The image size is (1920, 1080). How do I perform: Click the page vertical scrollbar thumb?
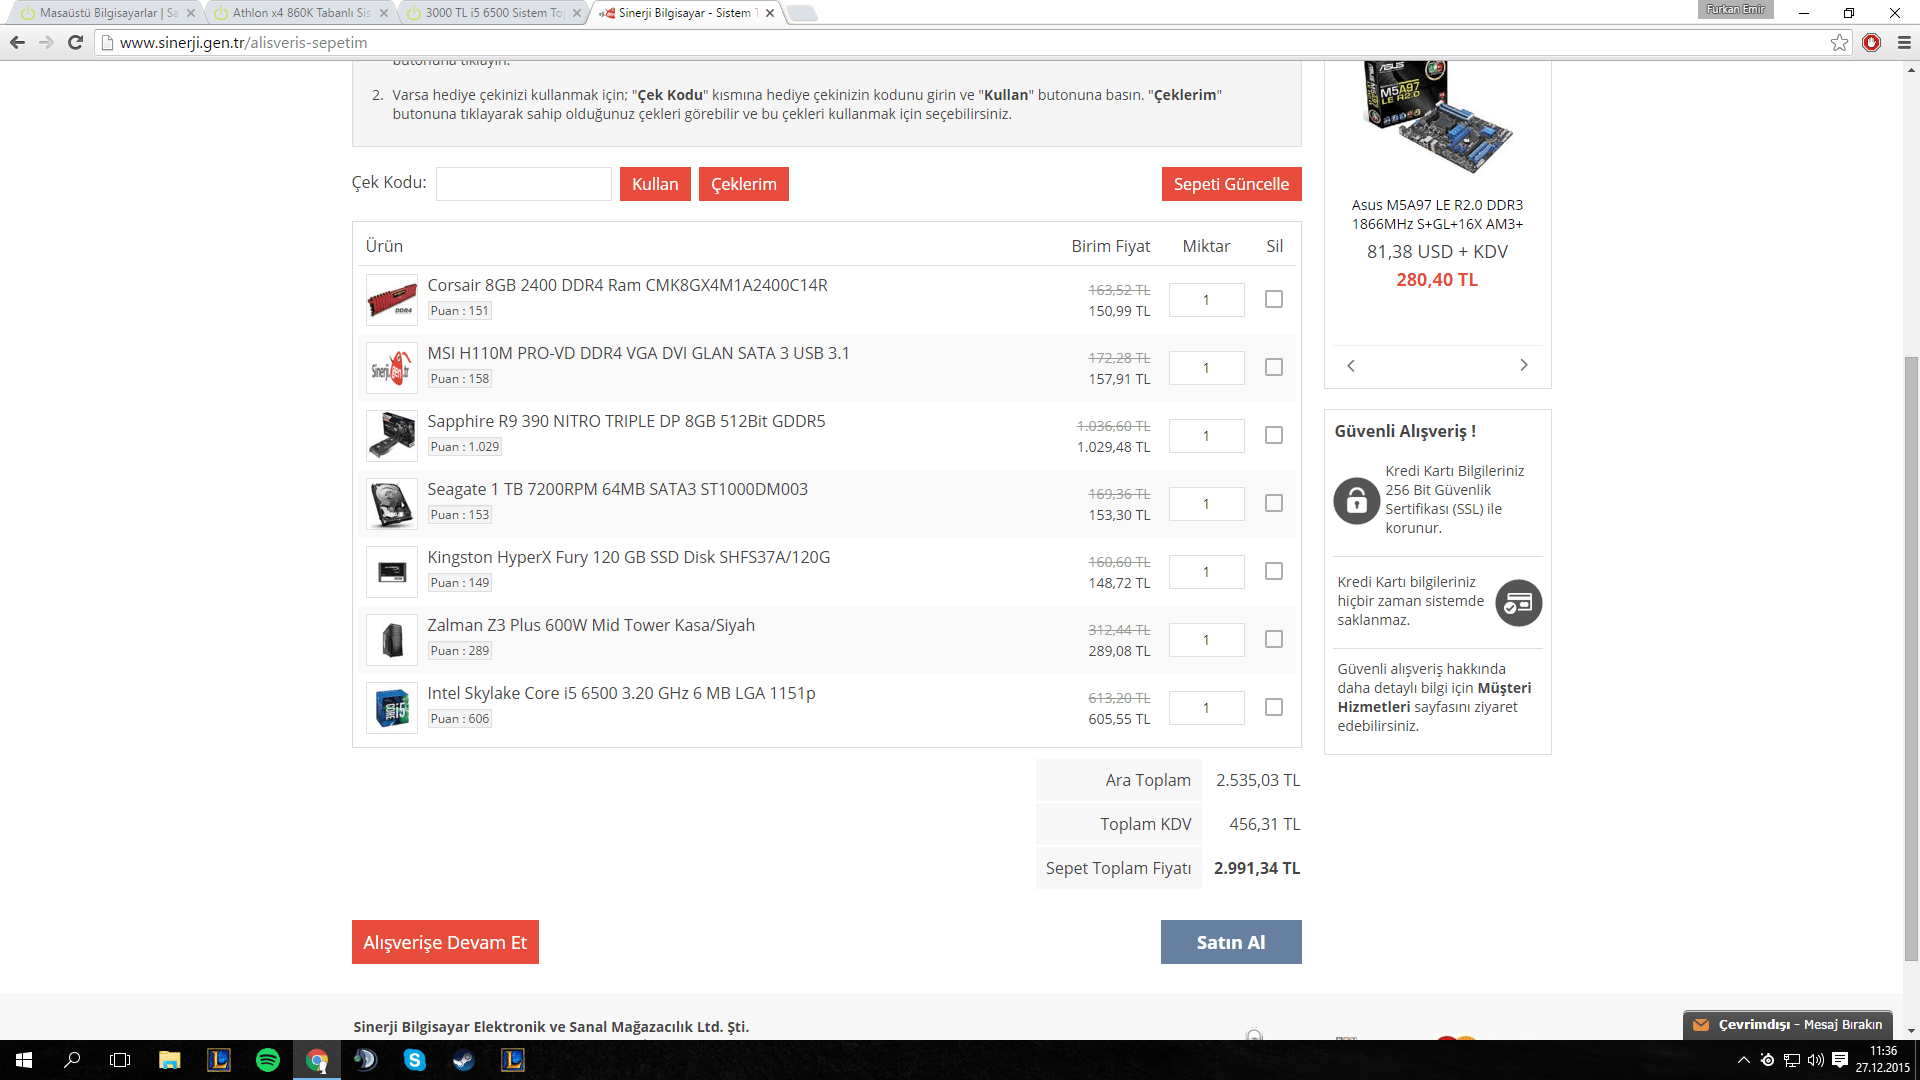click(x=1911, y=660)
